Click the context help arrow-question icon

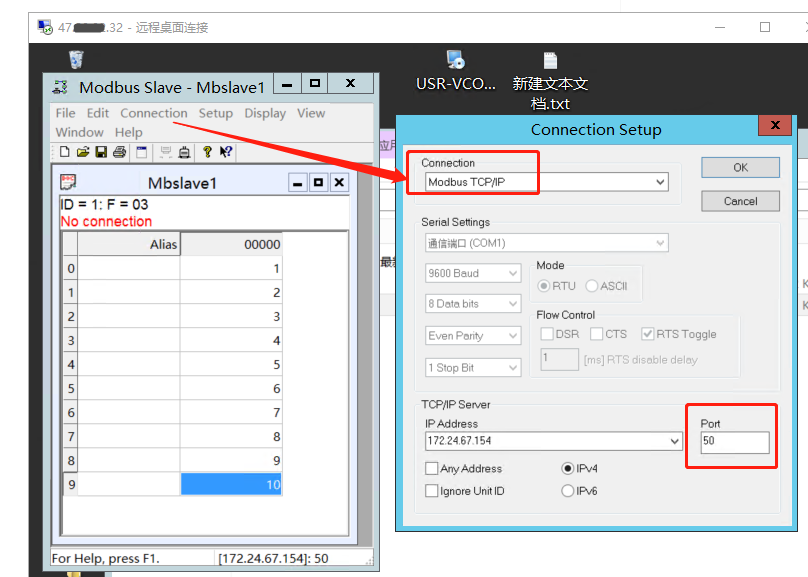coord(226,152)
